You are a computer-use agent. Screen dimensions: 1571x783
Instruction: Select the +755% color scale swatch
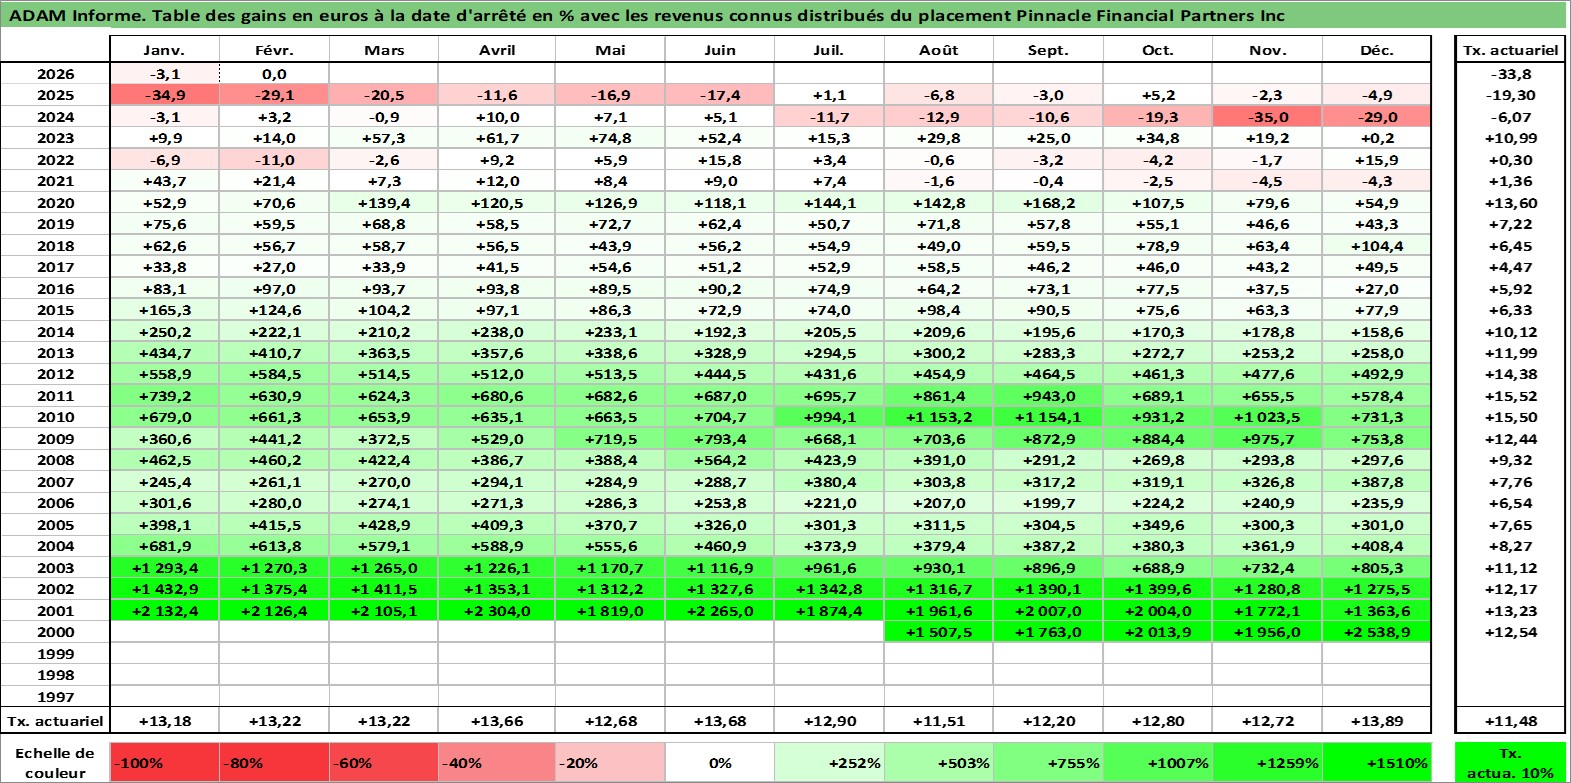[x=1048, y=762]
